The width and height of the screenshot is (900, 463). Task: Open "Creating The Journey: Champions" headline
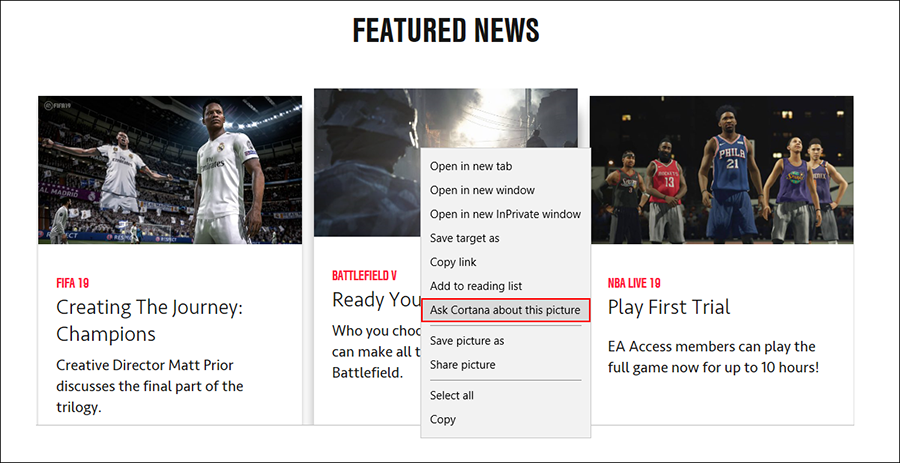pos(149,321)
